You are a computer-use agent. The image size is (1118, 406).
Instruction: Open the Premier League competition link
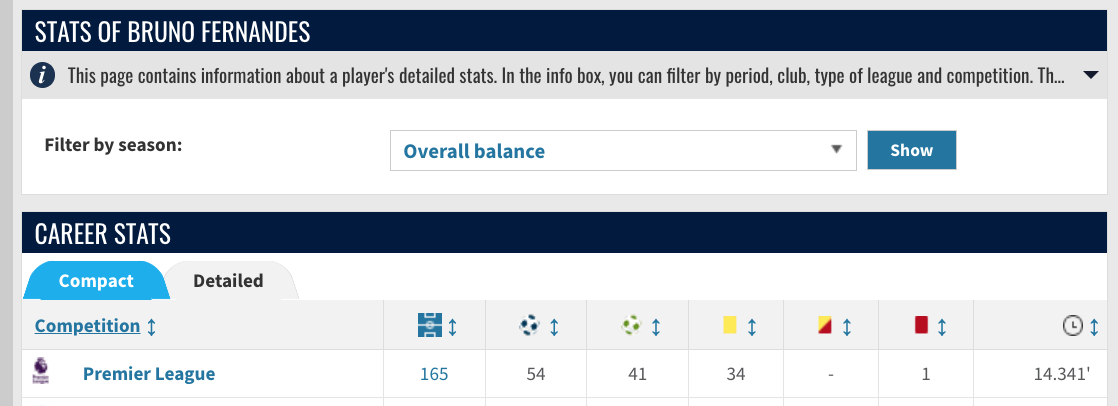[x=149, y=373]
